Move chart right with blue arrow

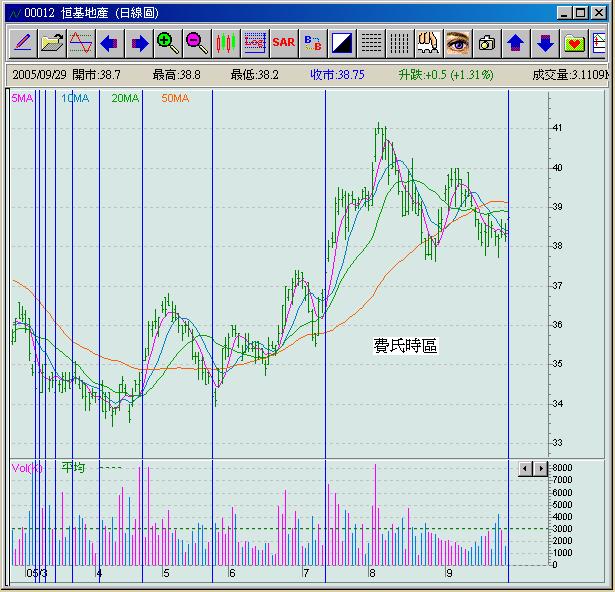coord(139,43)
